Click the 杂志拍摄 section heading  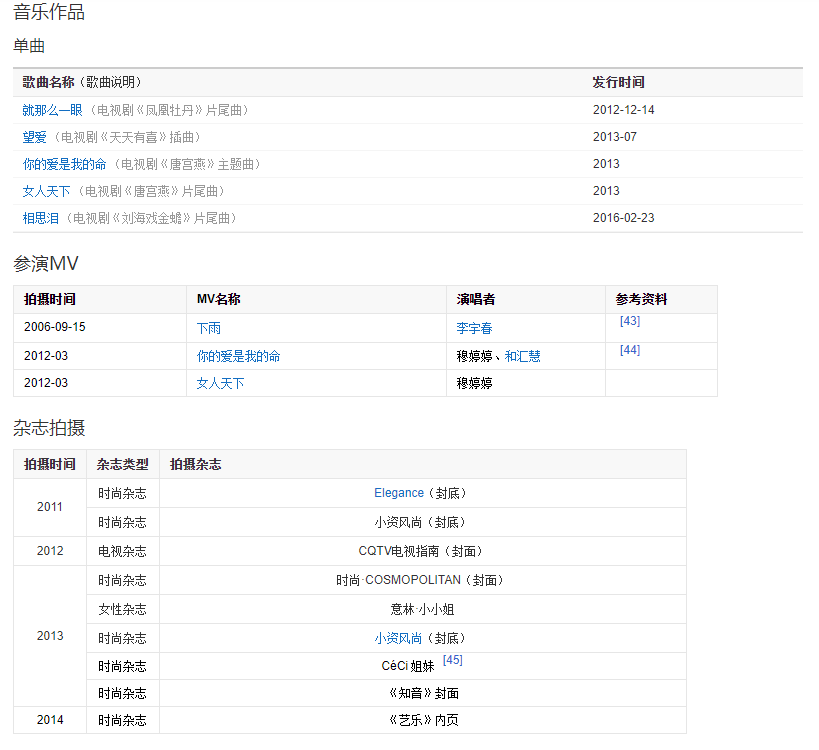pos(49,428)
